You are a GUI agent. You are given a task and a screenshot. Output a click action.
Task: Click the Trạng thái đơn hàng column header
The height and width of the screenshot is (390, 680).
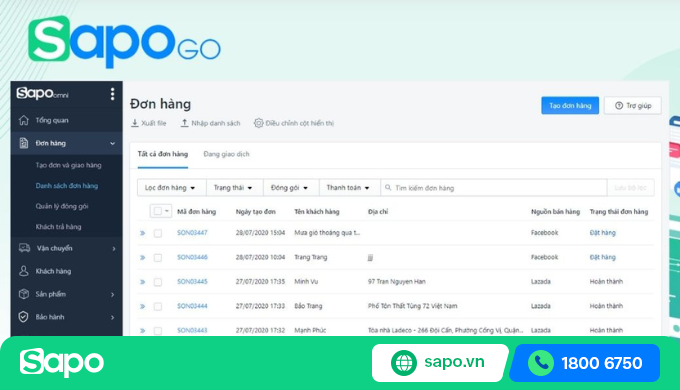[x=619, y=212]
